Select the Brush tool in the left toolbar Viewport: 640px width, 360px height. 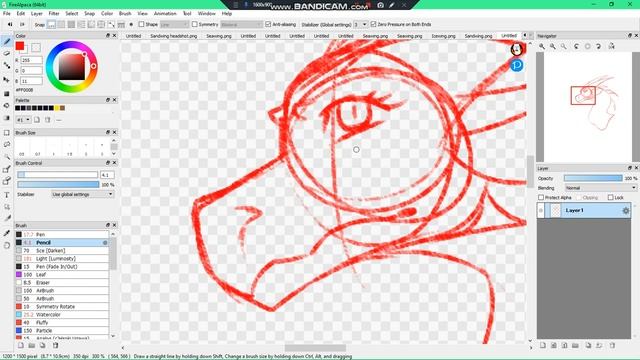click(x=7, y=41)
